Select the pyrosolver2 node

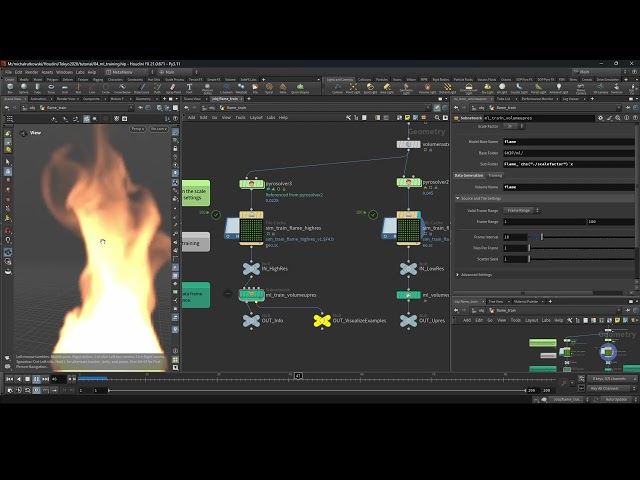(409, 182)
